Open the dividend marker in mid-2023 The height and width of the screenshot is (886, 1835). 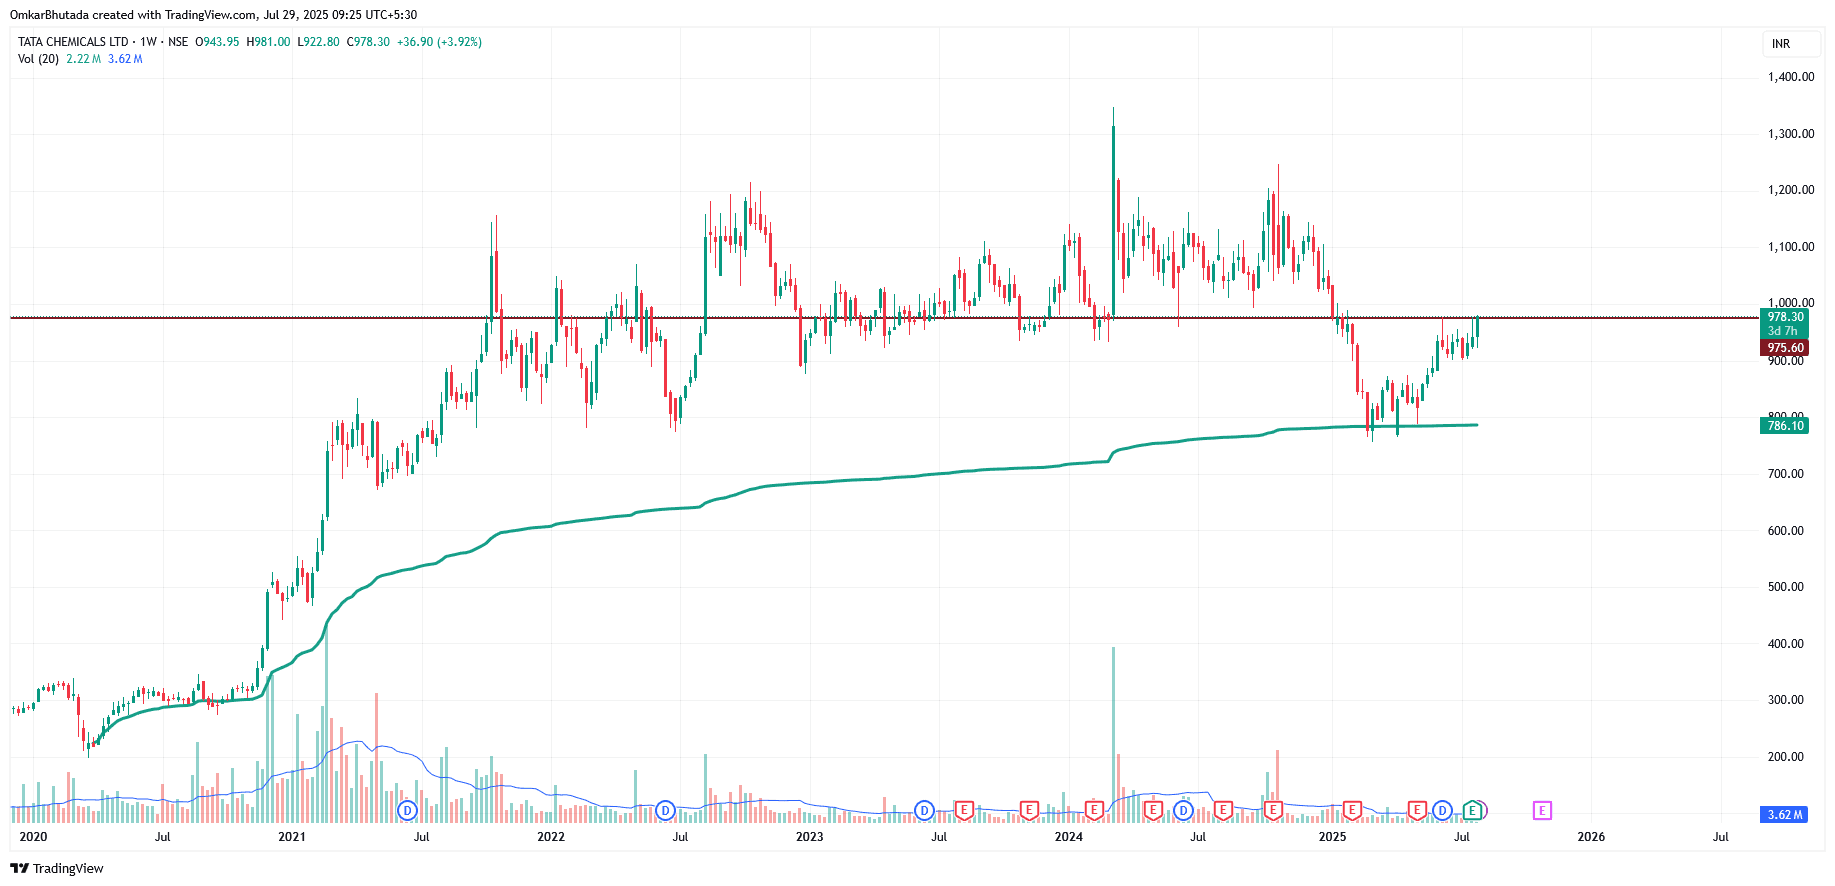tap(925, 810)
